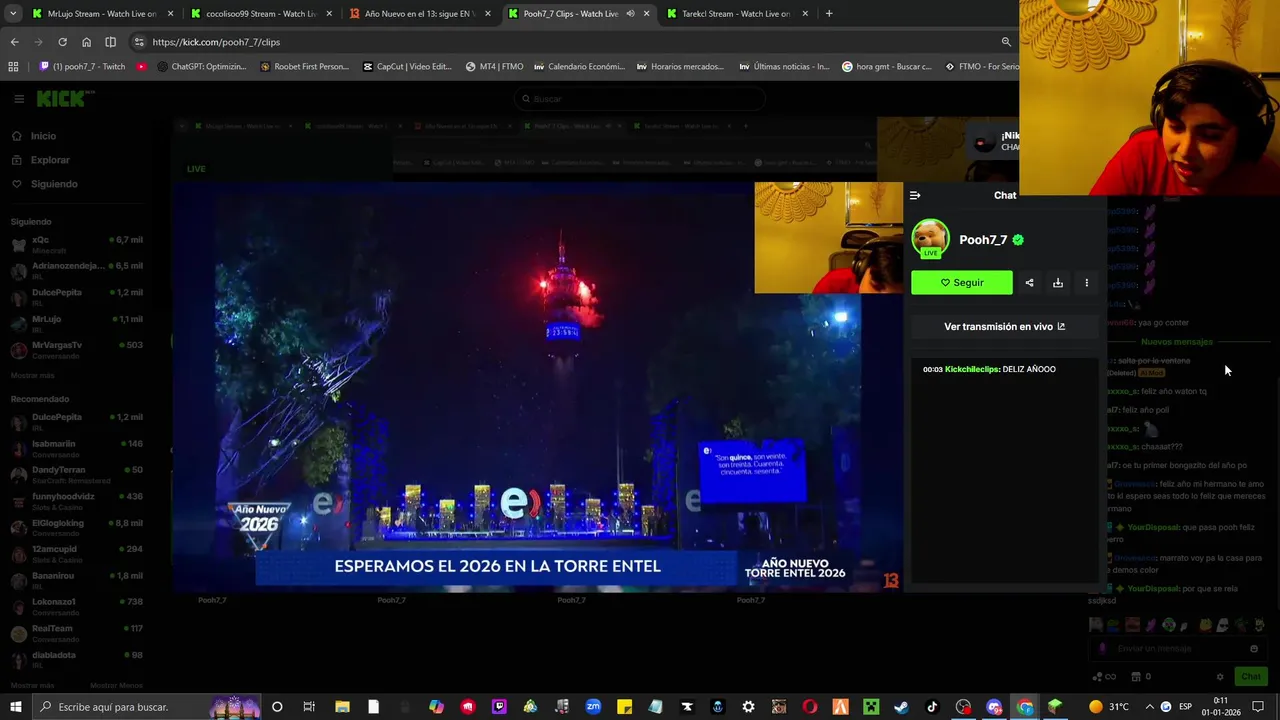Open TikTok from the taskbar
The width and height of the screenshot is (1280, 720).
click(x=932, y=707)
